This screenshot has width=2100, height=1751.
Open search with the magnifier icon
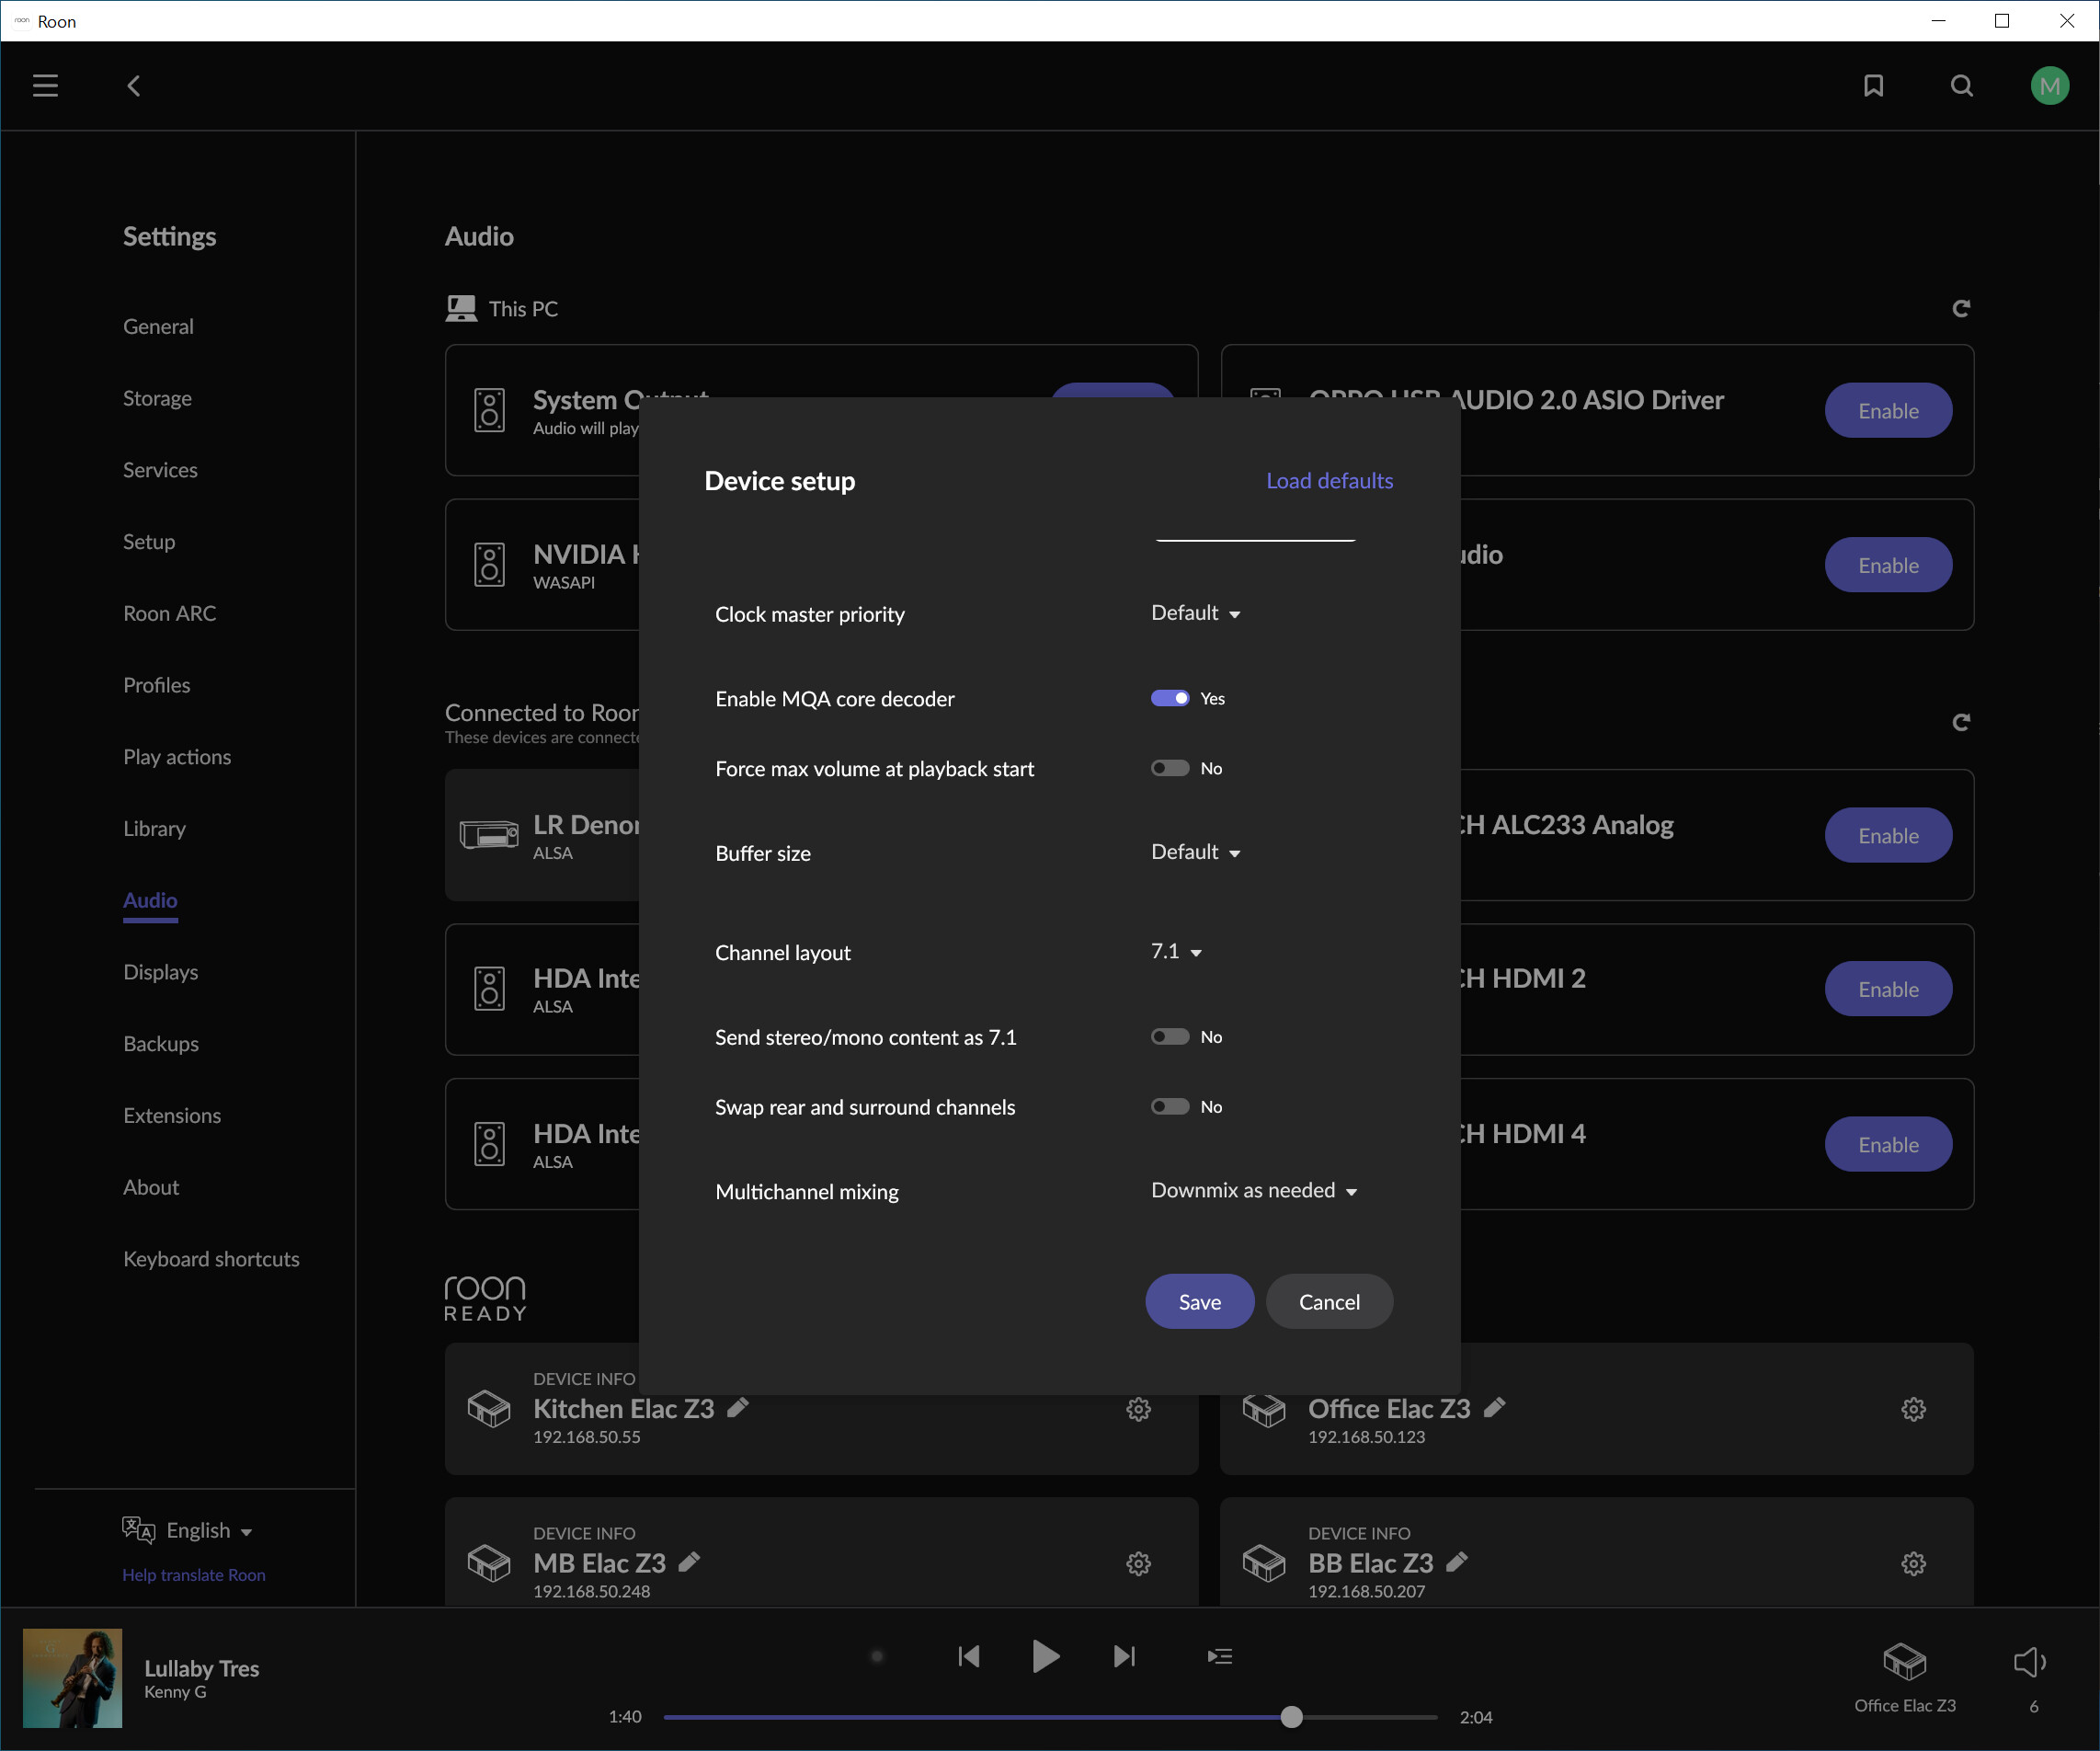[x=1961, y=86]
